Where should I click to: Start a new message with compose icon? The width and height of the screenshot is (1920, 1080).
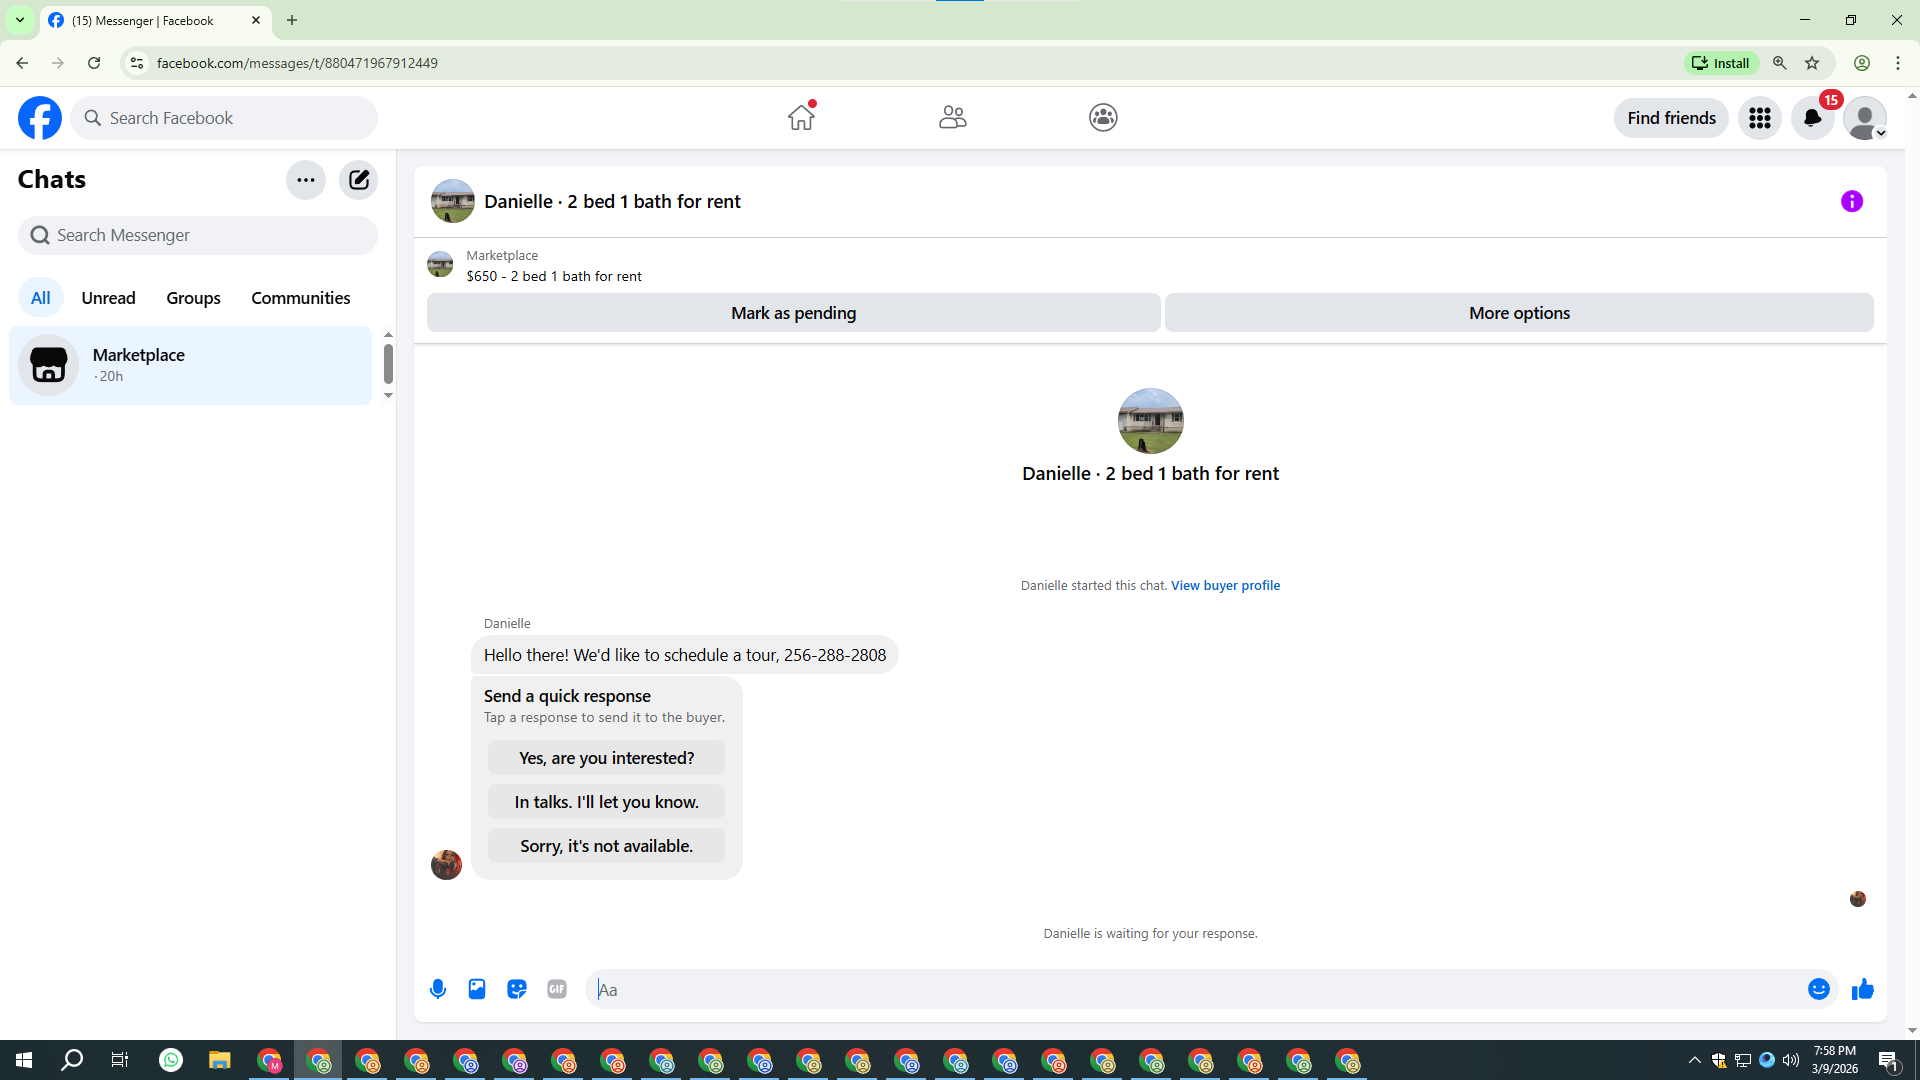(358, 180)
